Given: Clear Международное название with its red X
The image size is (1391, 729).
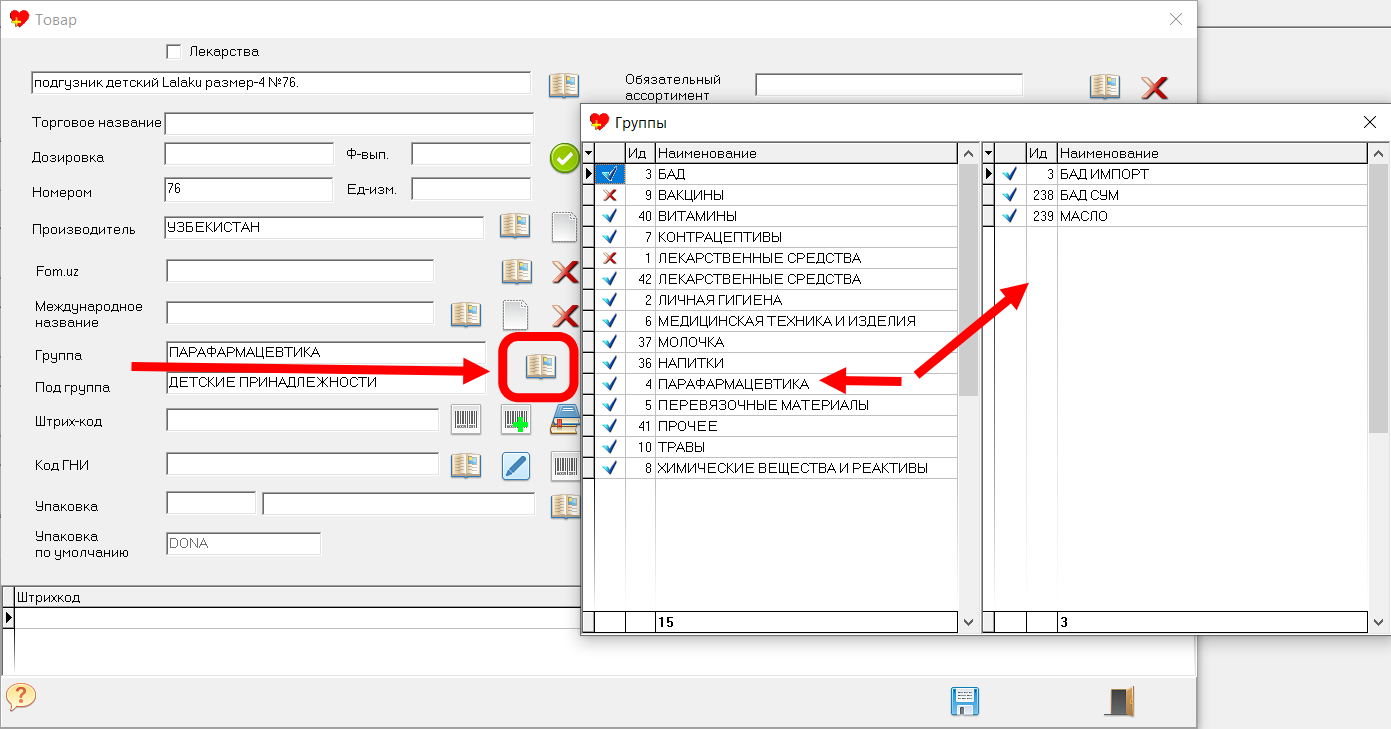Looking at the screenshot, I should click(566, 315).
